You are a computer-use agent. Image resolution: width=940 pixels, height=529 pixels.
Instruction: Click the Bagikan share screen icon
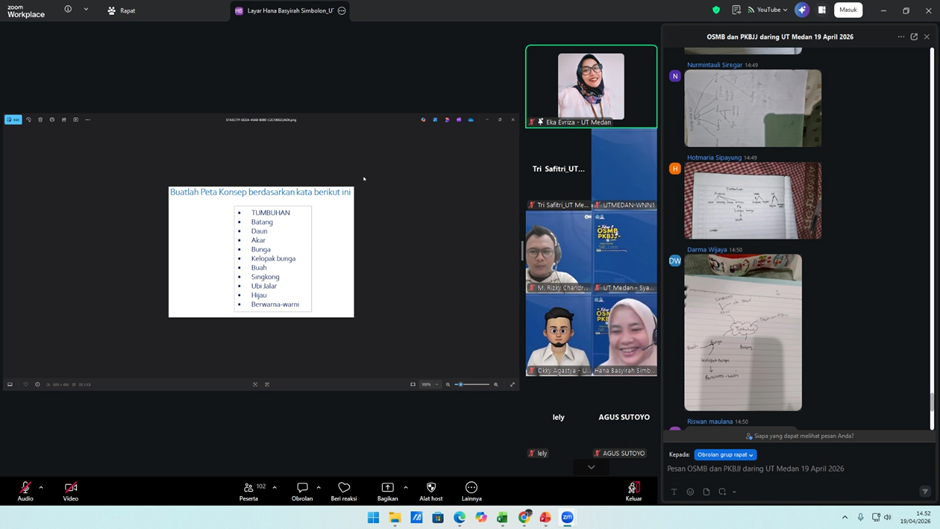pyautogui.click(x=387, y=488)
